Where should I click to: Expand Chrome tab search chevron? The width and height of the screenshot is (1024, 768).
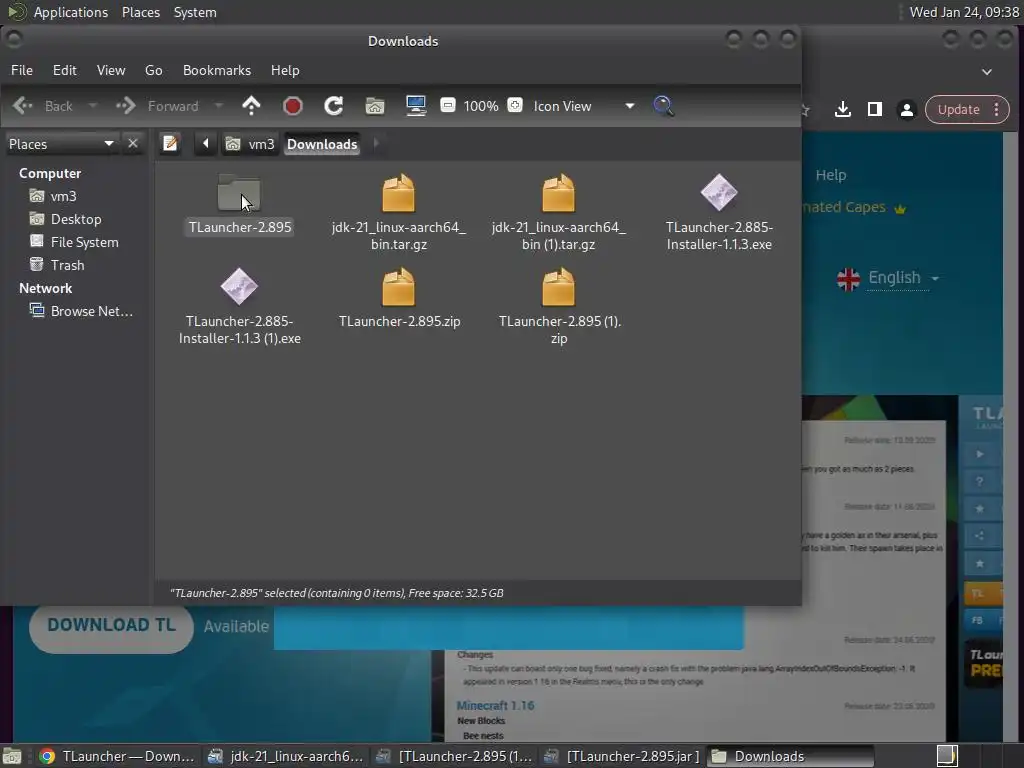pyautogui.click(x=987, y=72)
